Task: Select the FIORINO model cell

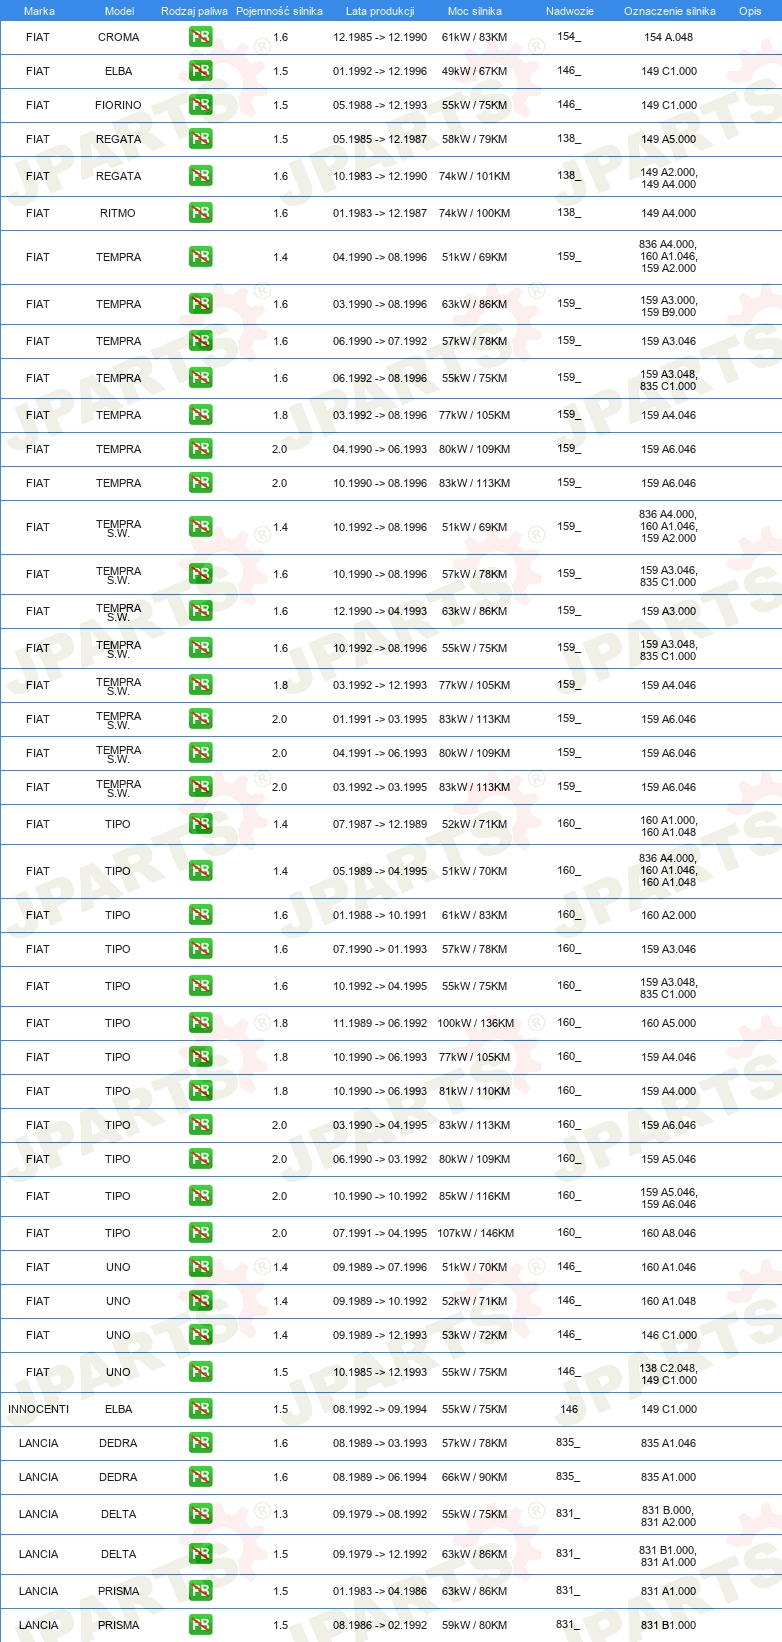Action: [119, 105]
